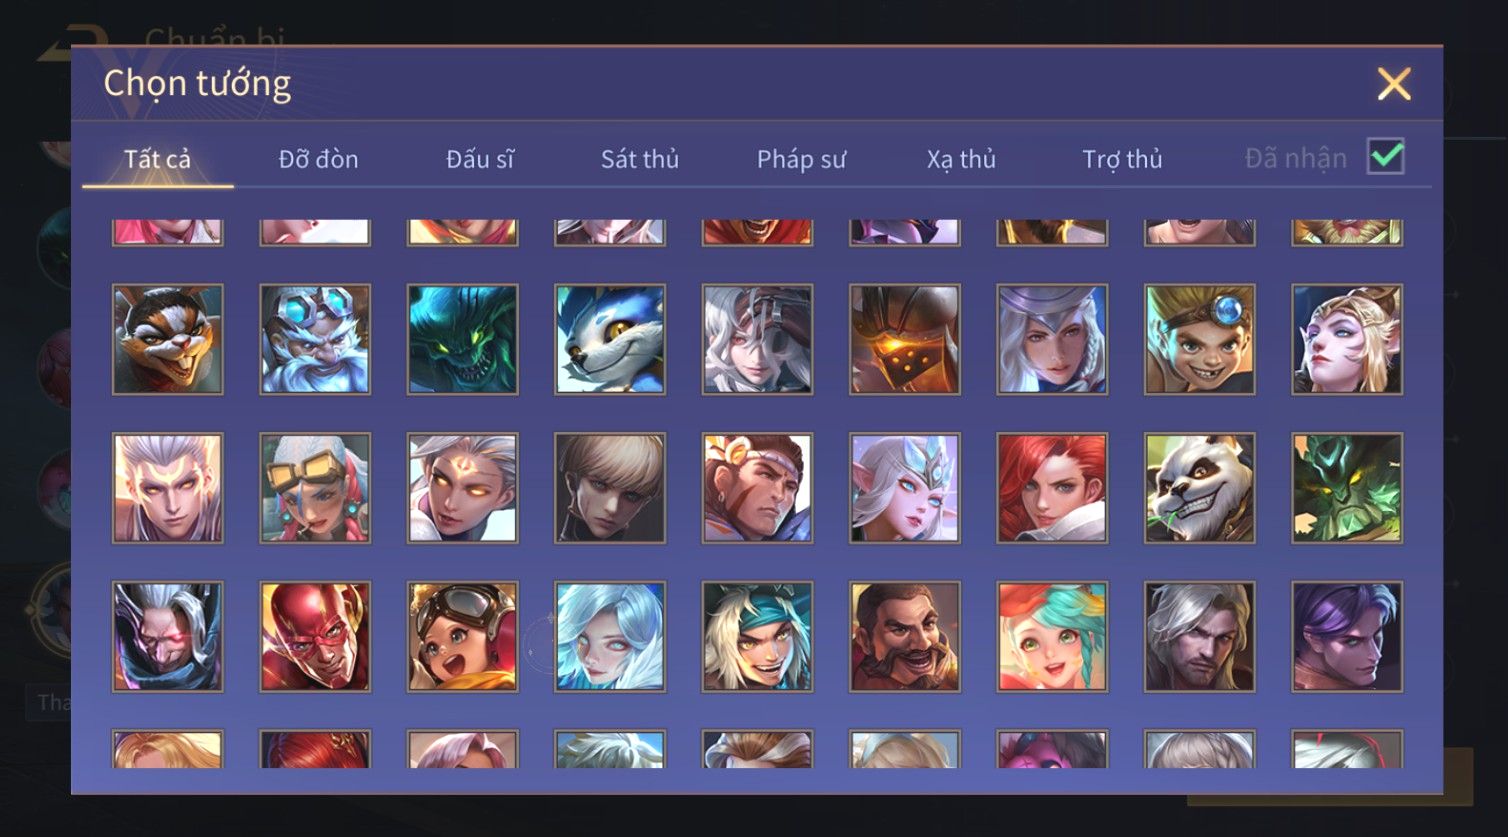Choose the green leafy tree-monster hero
The width and height of the screenshot is (1508, 837).
(x=1347, y=488)
